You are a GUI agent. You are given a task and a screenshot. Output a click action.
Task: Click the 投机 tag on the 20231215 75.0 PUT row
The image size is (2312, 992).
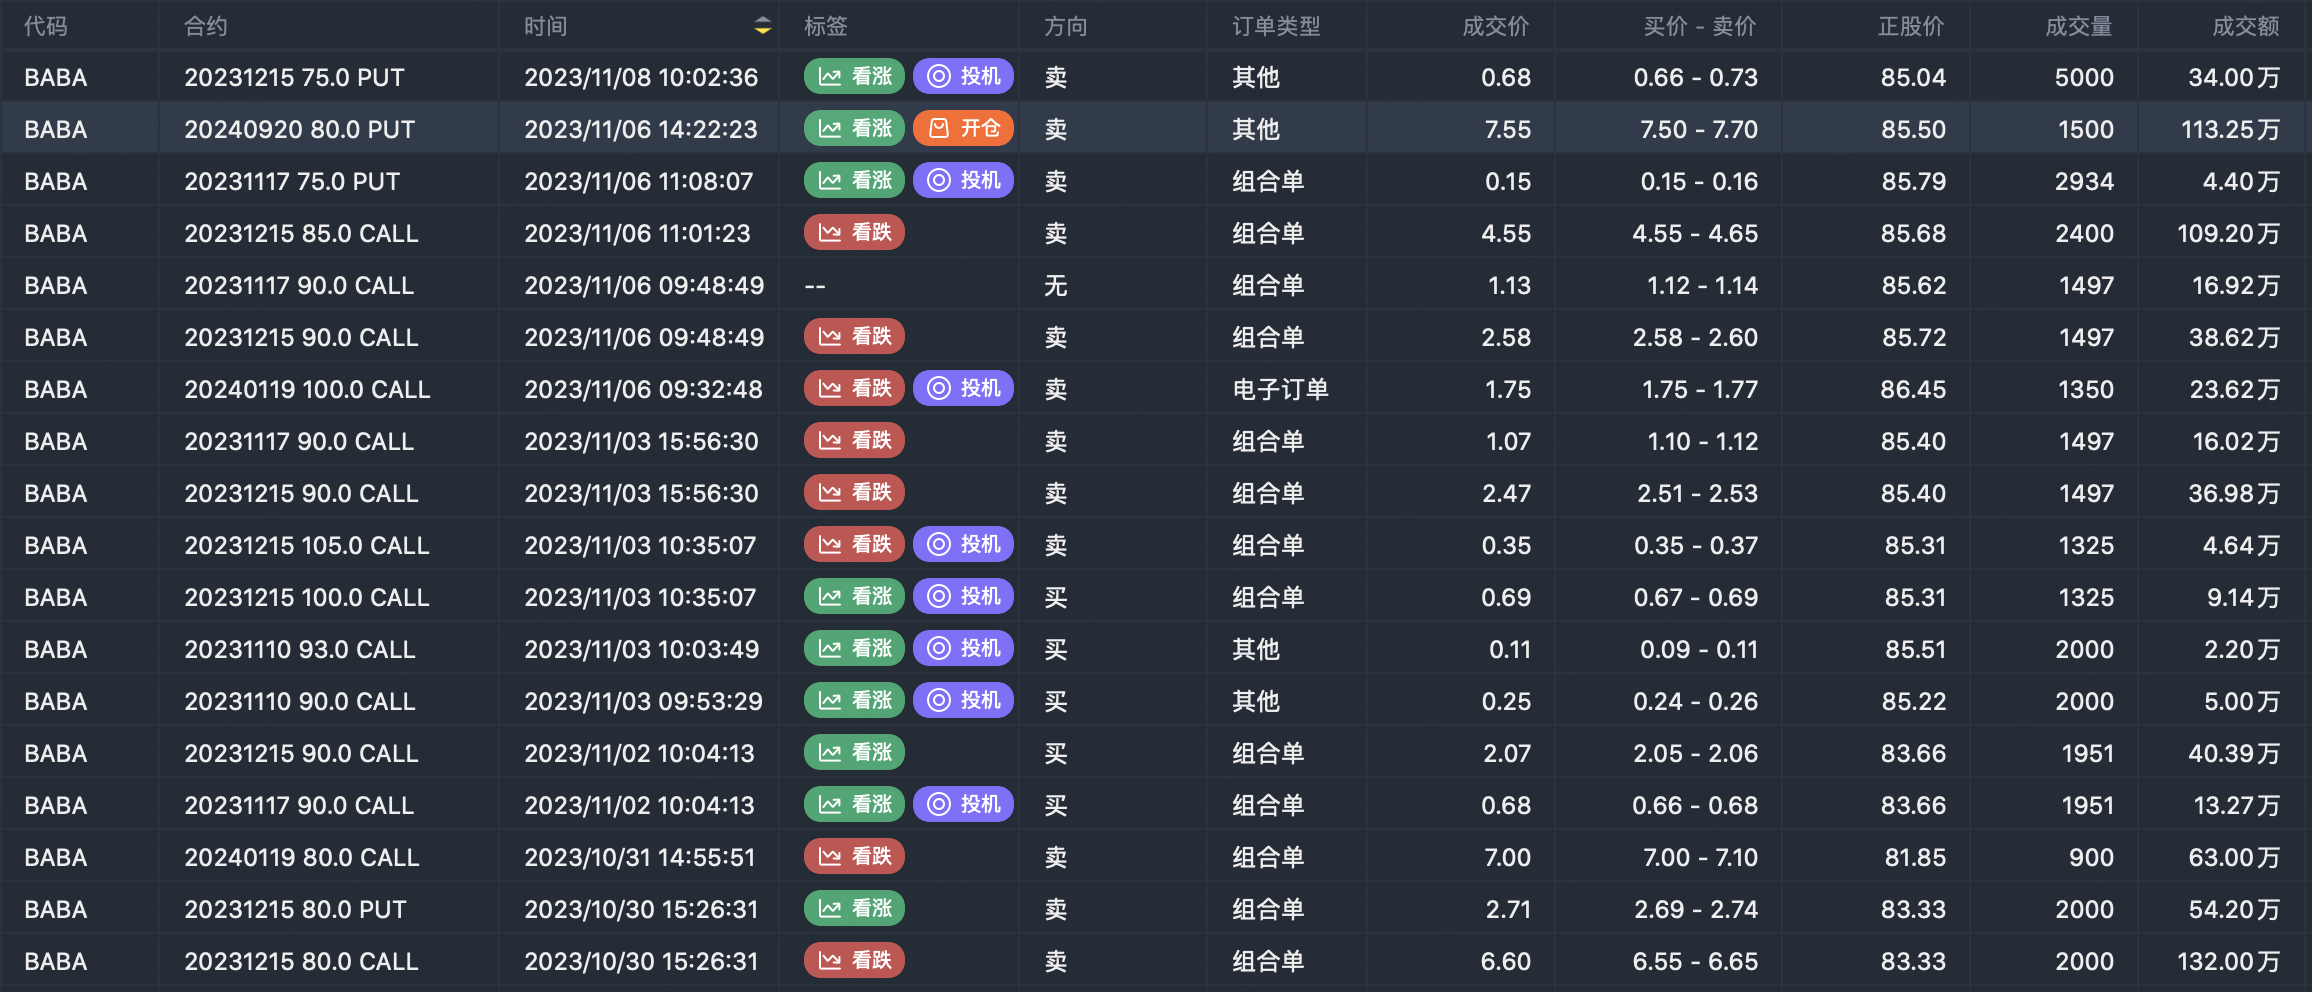[963, 76]
